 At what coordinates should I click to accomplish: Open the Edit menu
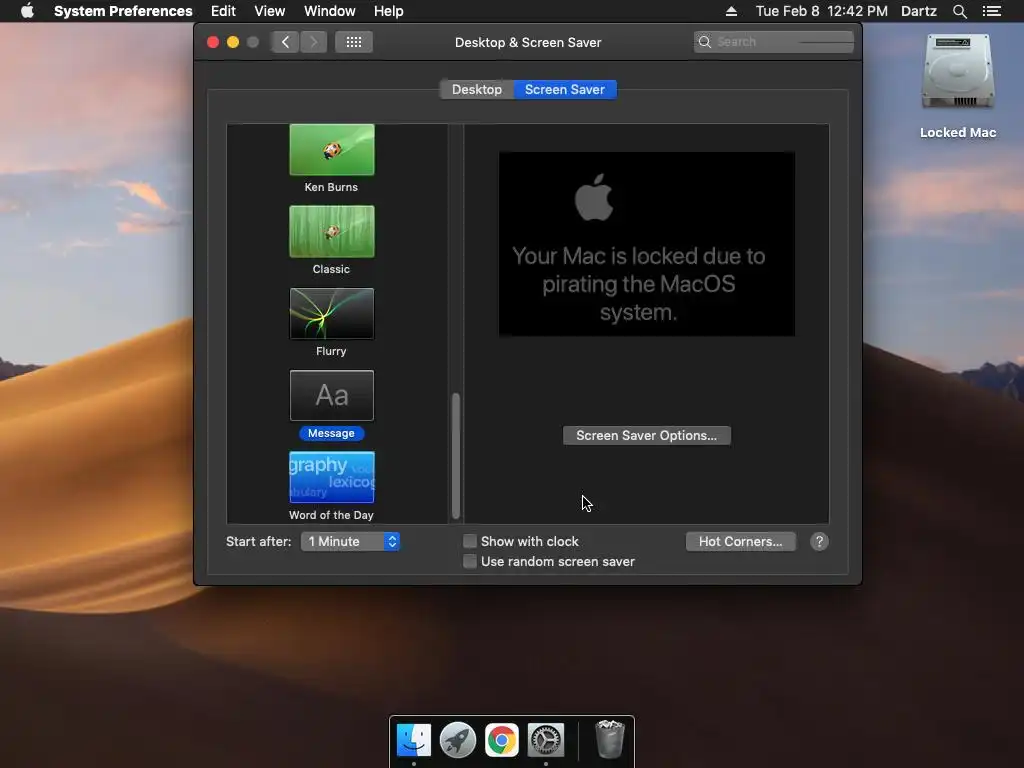[x=223, y=11]
